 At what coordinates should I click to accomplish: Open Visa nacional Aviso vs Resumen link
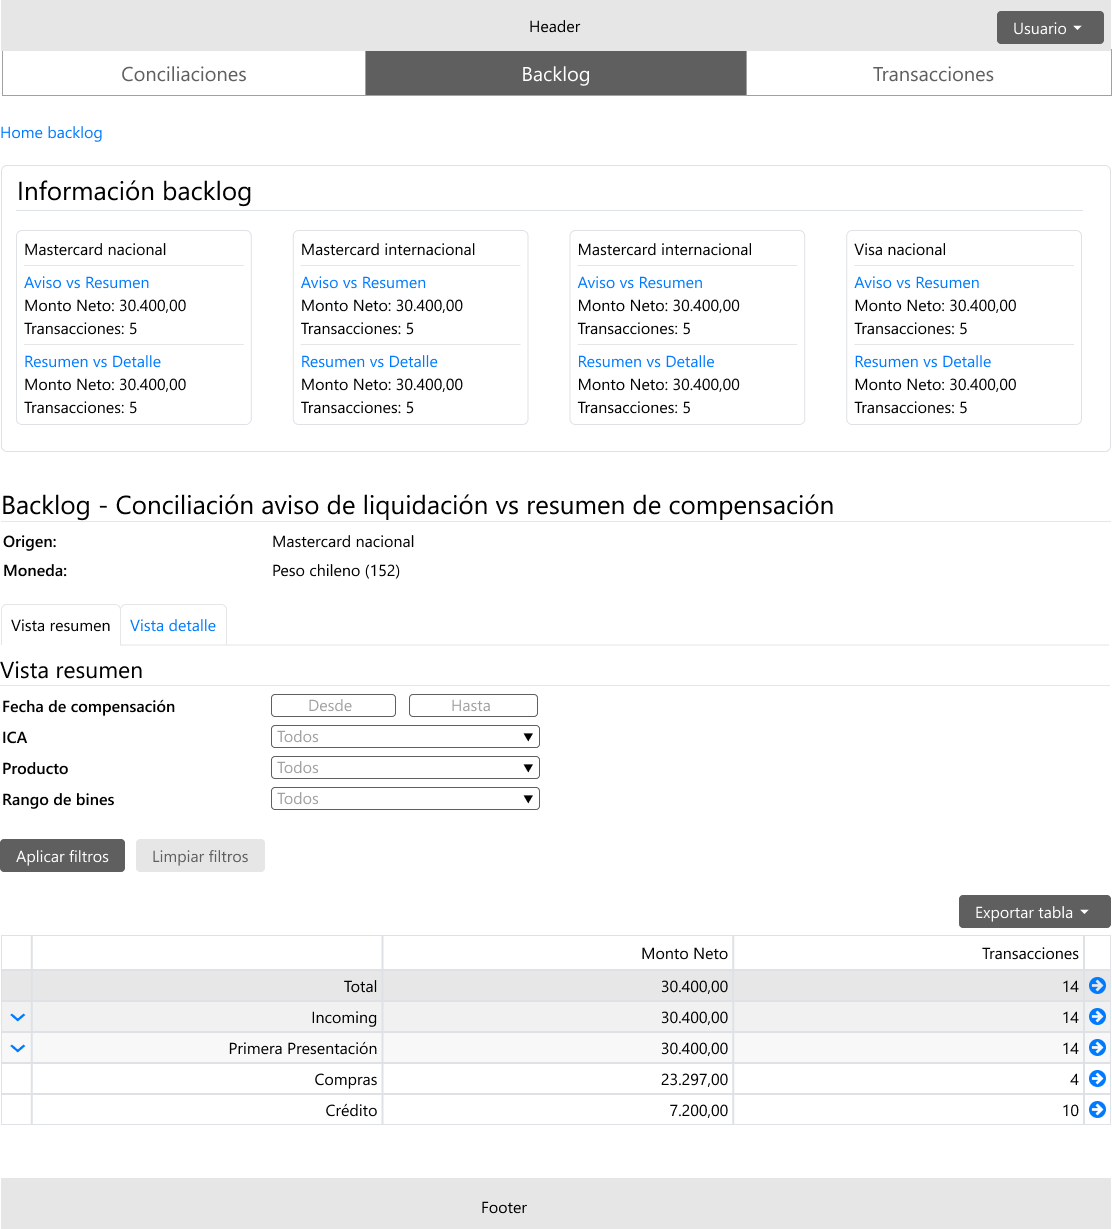pos(916,283)
